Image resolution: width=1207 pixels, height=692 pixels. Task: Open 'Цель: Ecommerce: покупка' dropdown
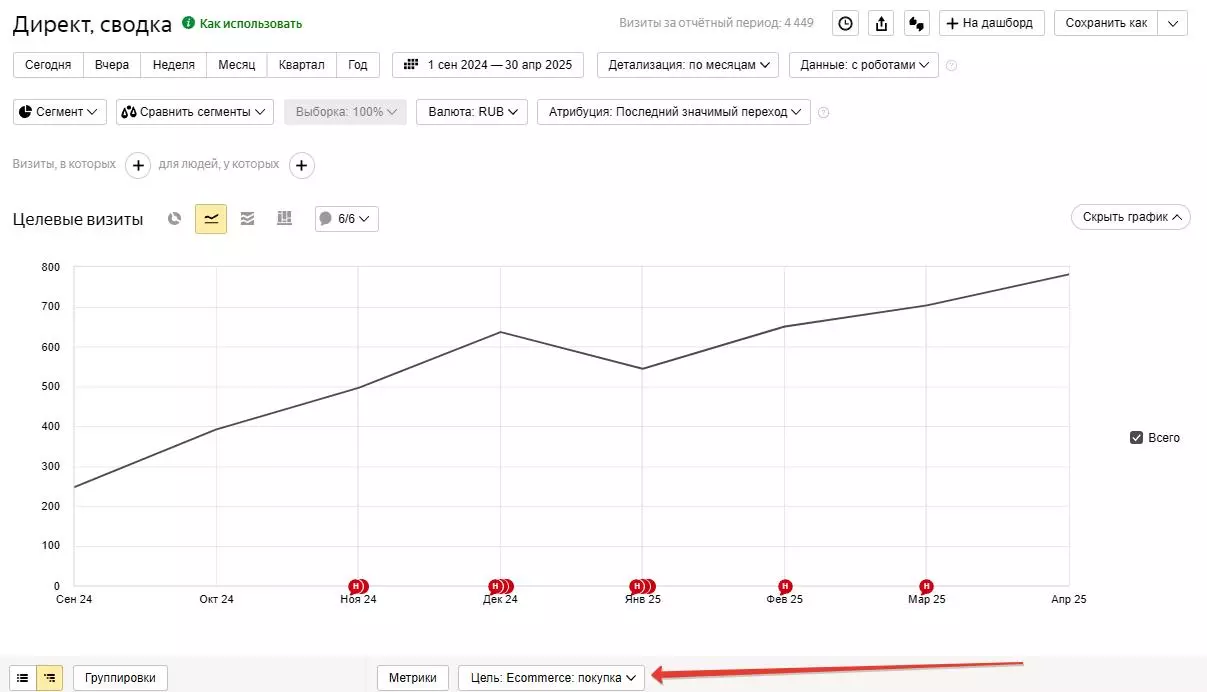pos(551,678)
